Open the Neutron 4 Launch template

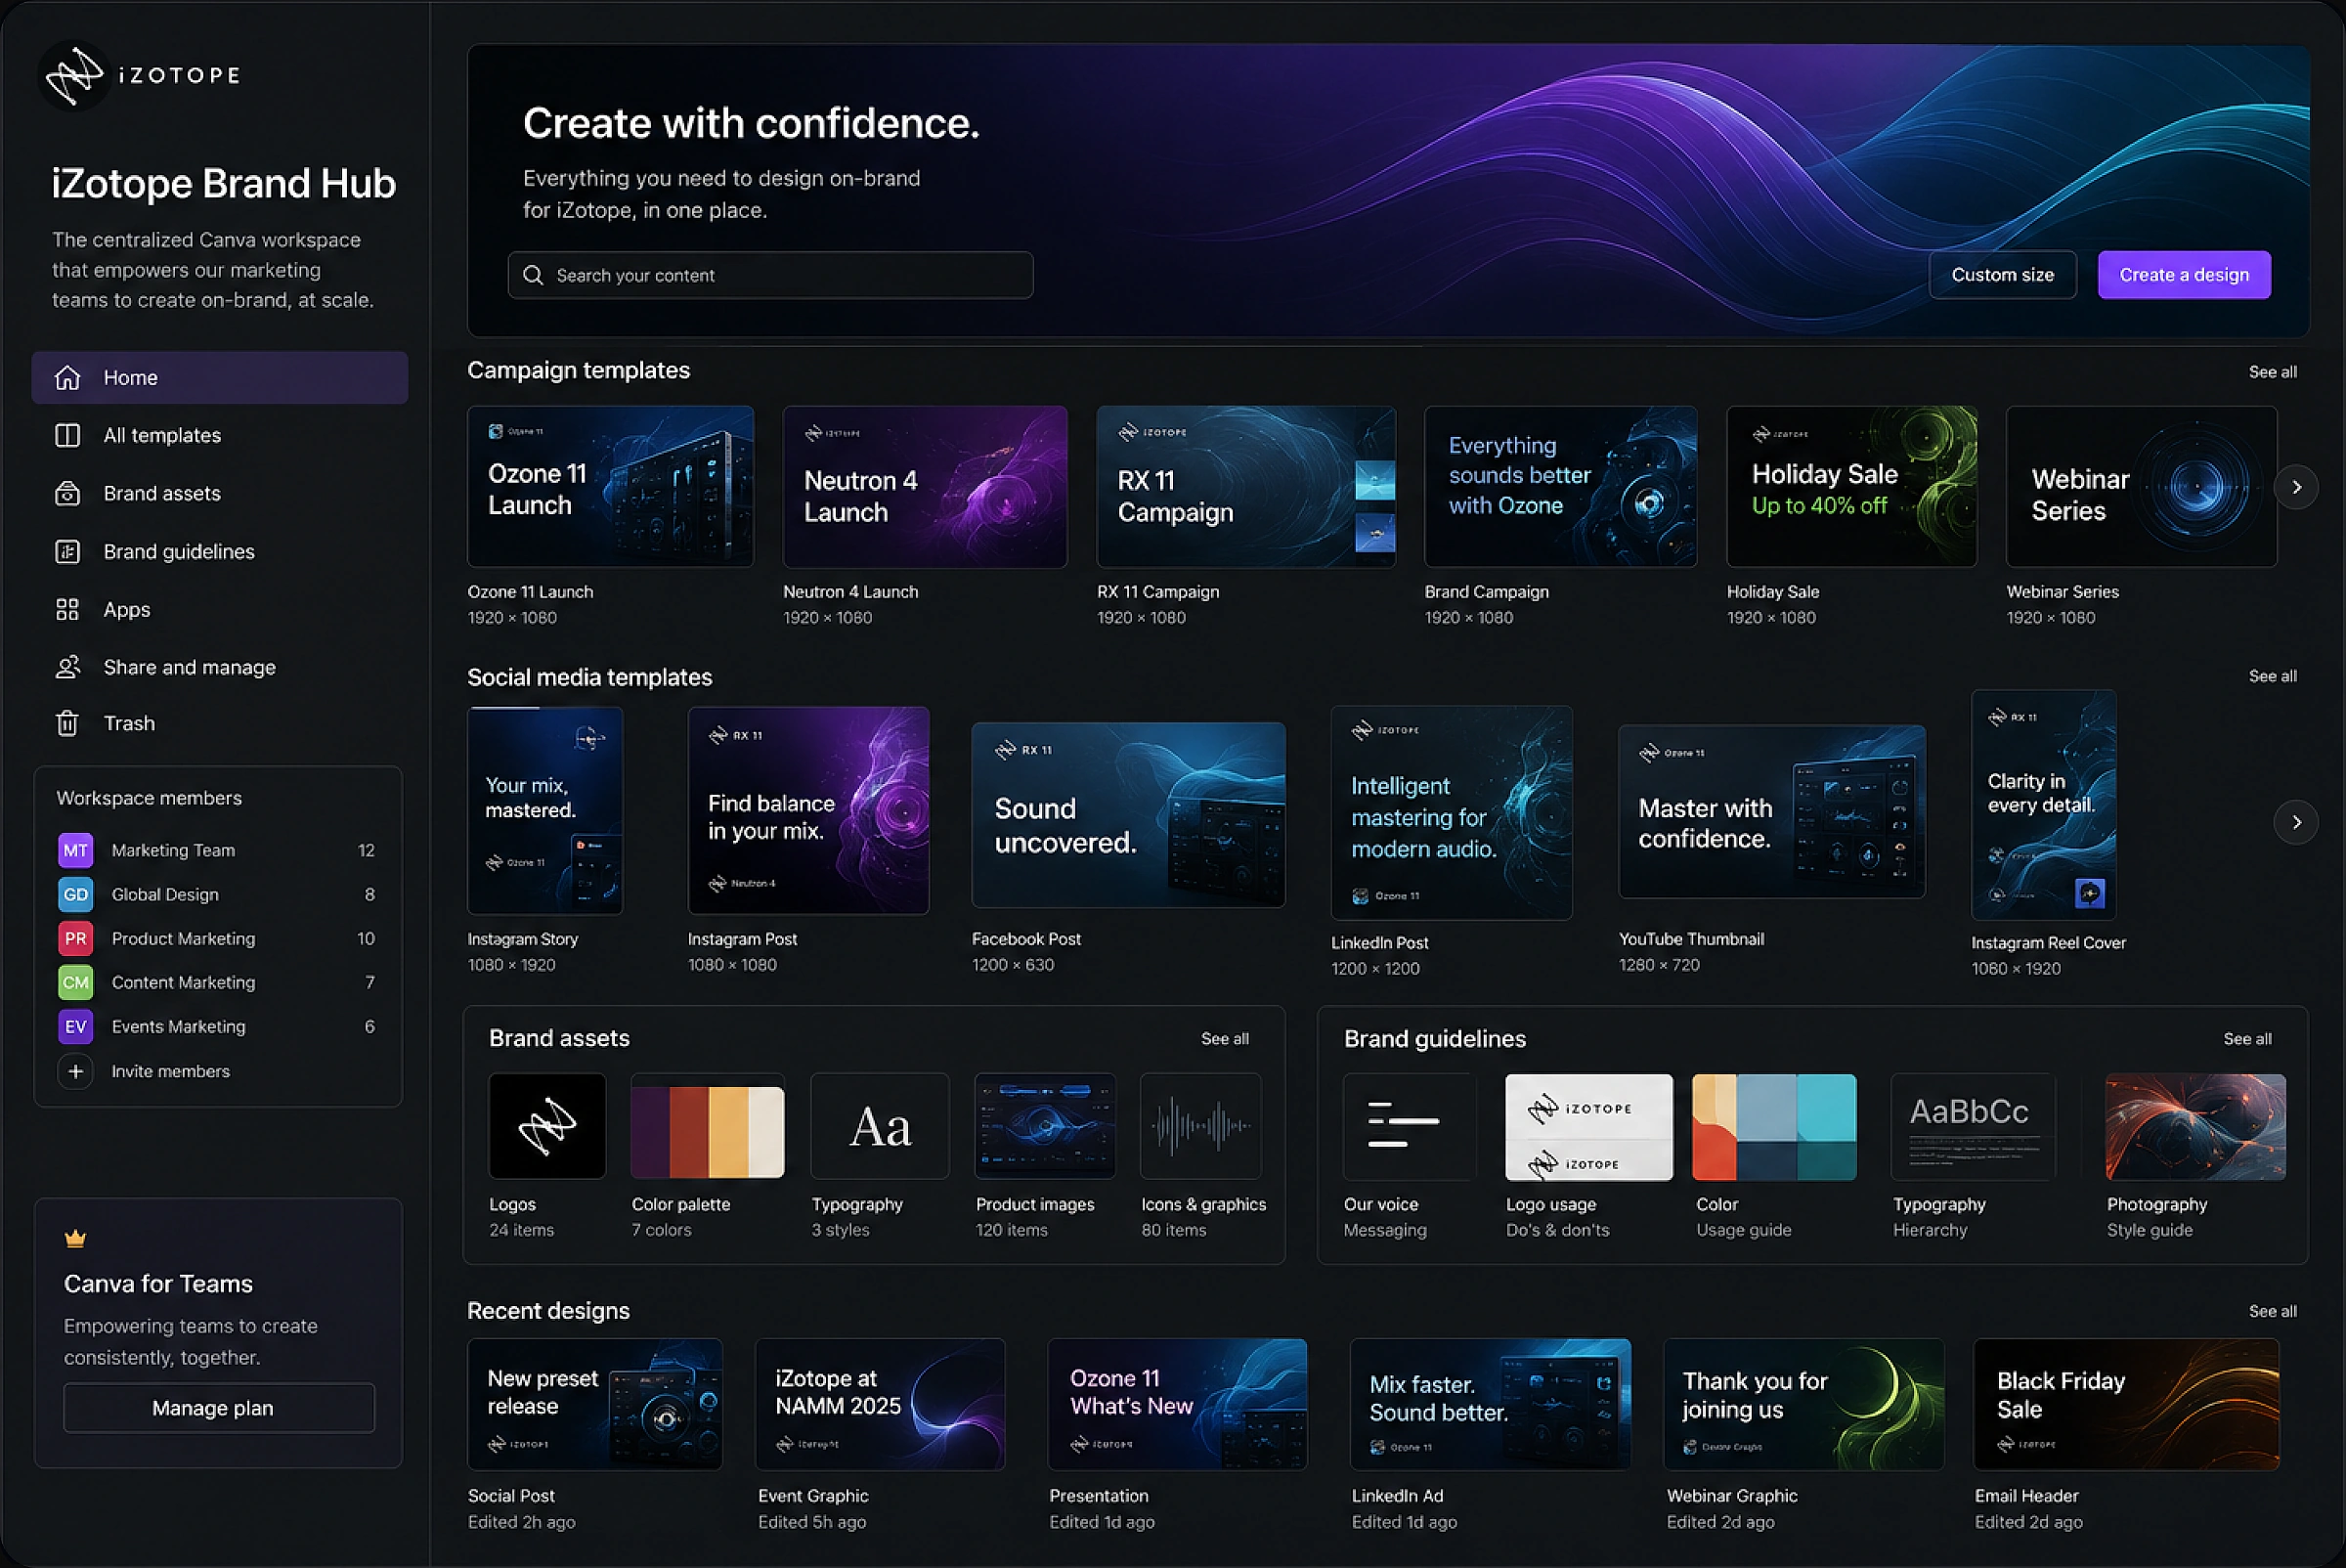[925, 487]
